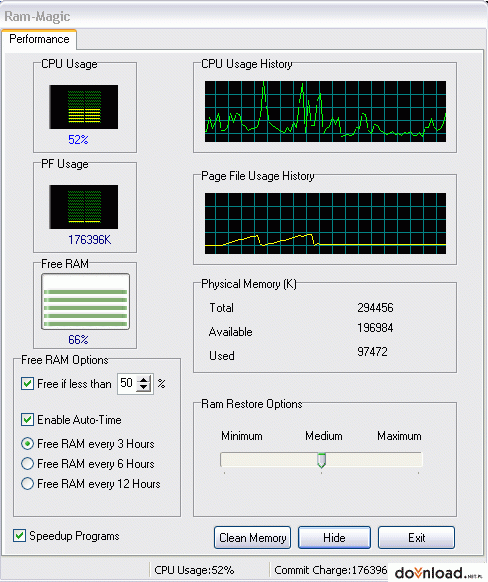This screenshot has width=488, height=582.
Task: Select Free RAM every 6 Hours
Action: tap(27, 464)
